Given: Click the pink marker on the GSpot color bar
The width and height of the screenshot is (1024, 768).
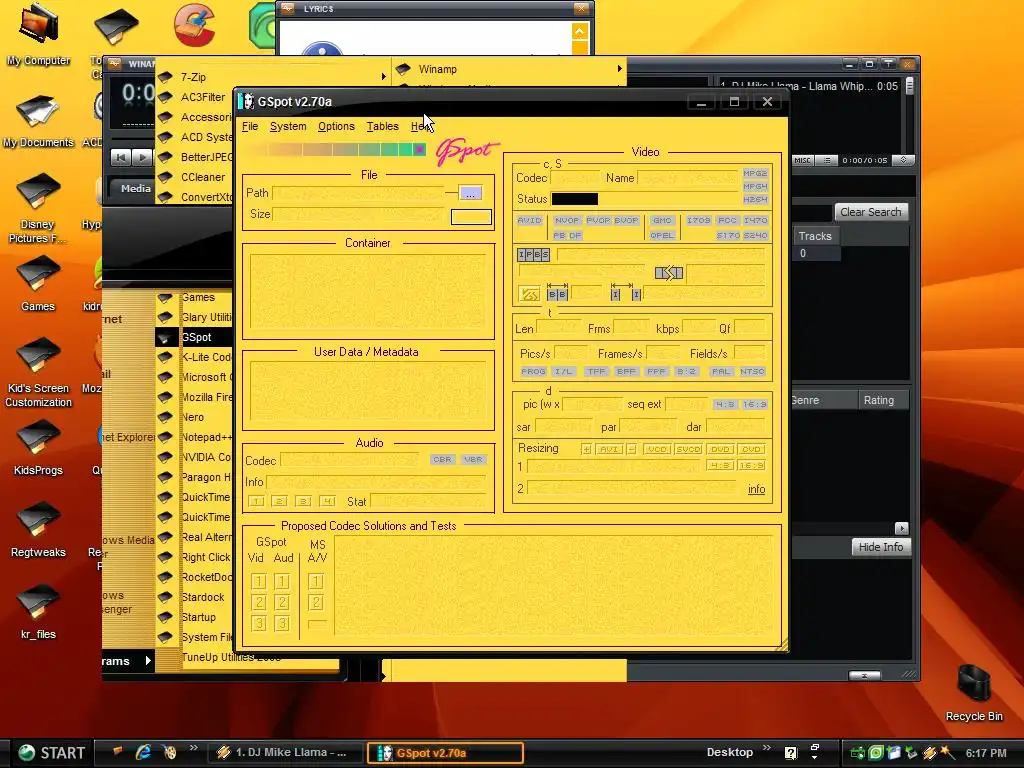Looking at the screenshot, I should tap(420, 150).
